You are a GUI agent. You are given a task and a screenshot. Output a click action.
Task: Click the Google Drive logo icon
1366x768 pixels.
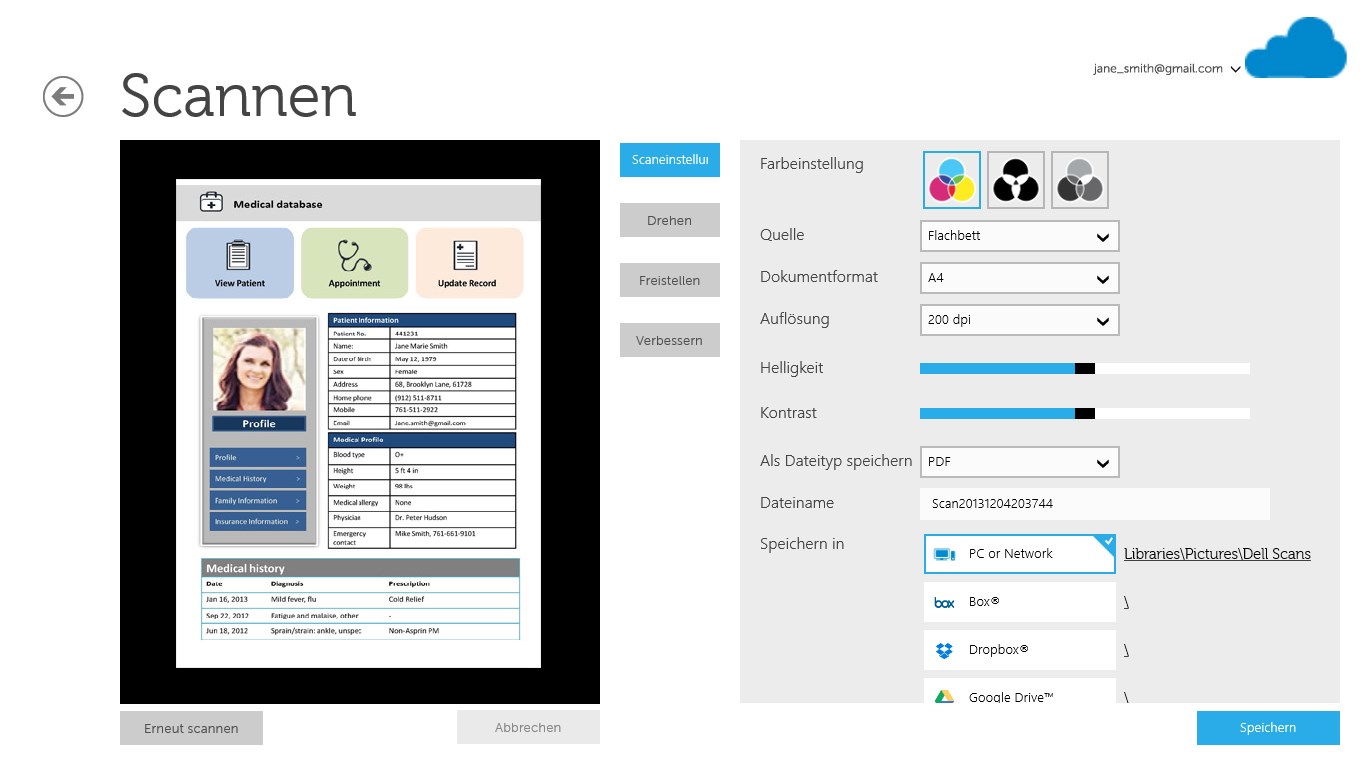tap(944, 697)
